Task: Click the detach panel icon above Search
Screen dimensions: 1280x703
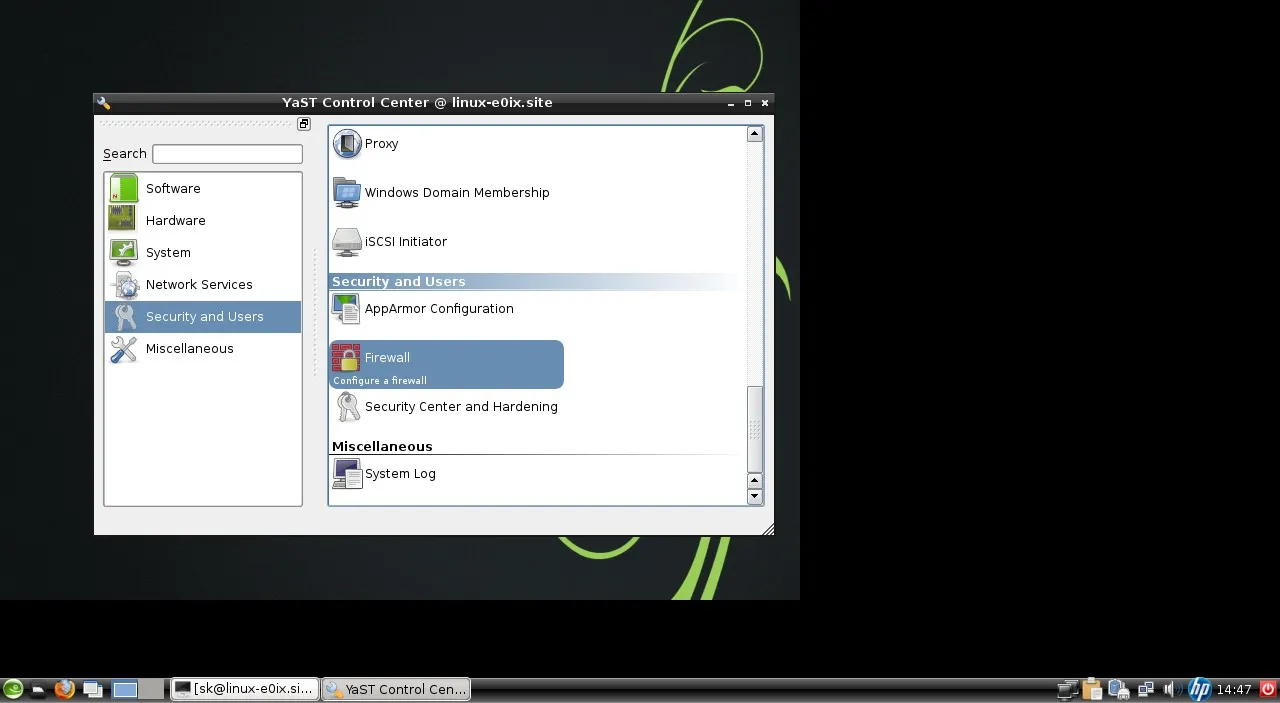Action: (x=304, y=124)
